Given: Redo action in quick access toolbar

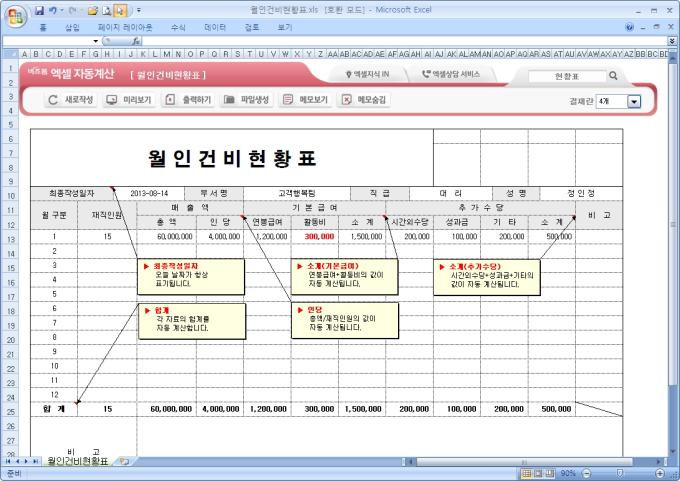Looking at the screenshot, I should click(72, 10).
